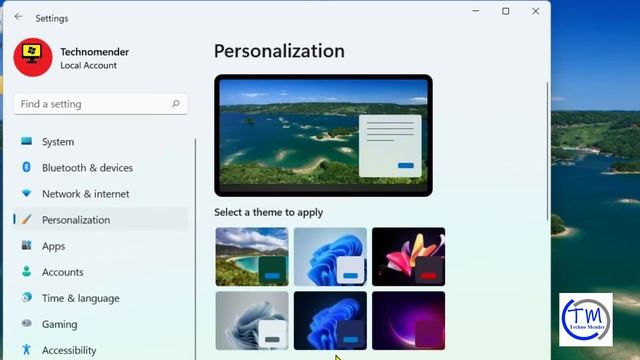The width and height of the screenshot is (640, 360).
Task: Click the Bluetooth icon in sidebar
Action: 27,167
